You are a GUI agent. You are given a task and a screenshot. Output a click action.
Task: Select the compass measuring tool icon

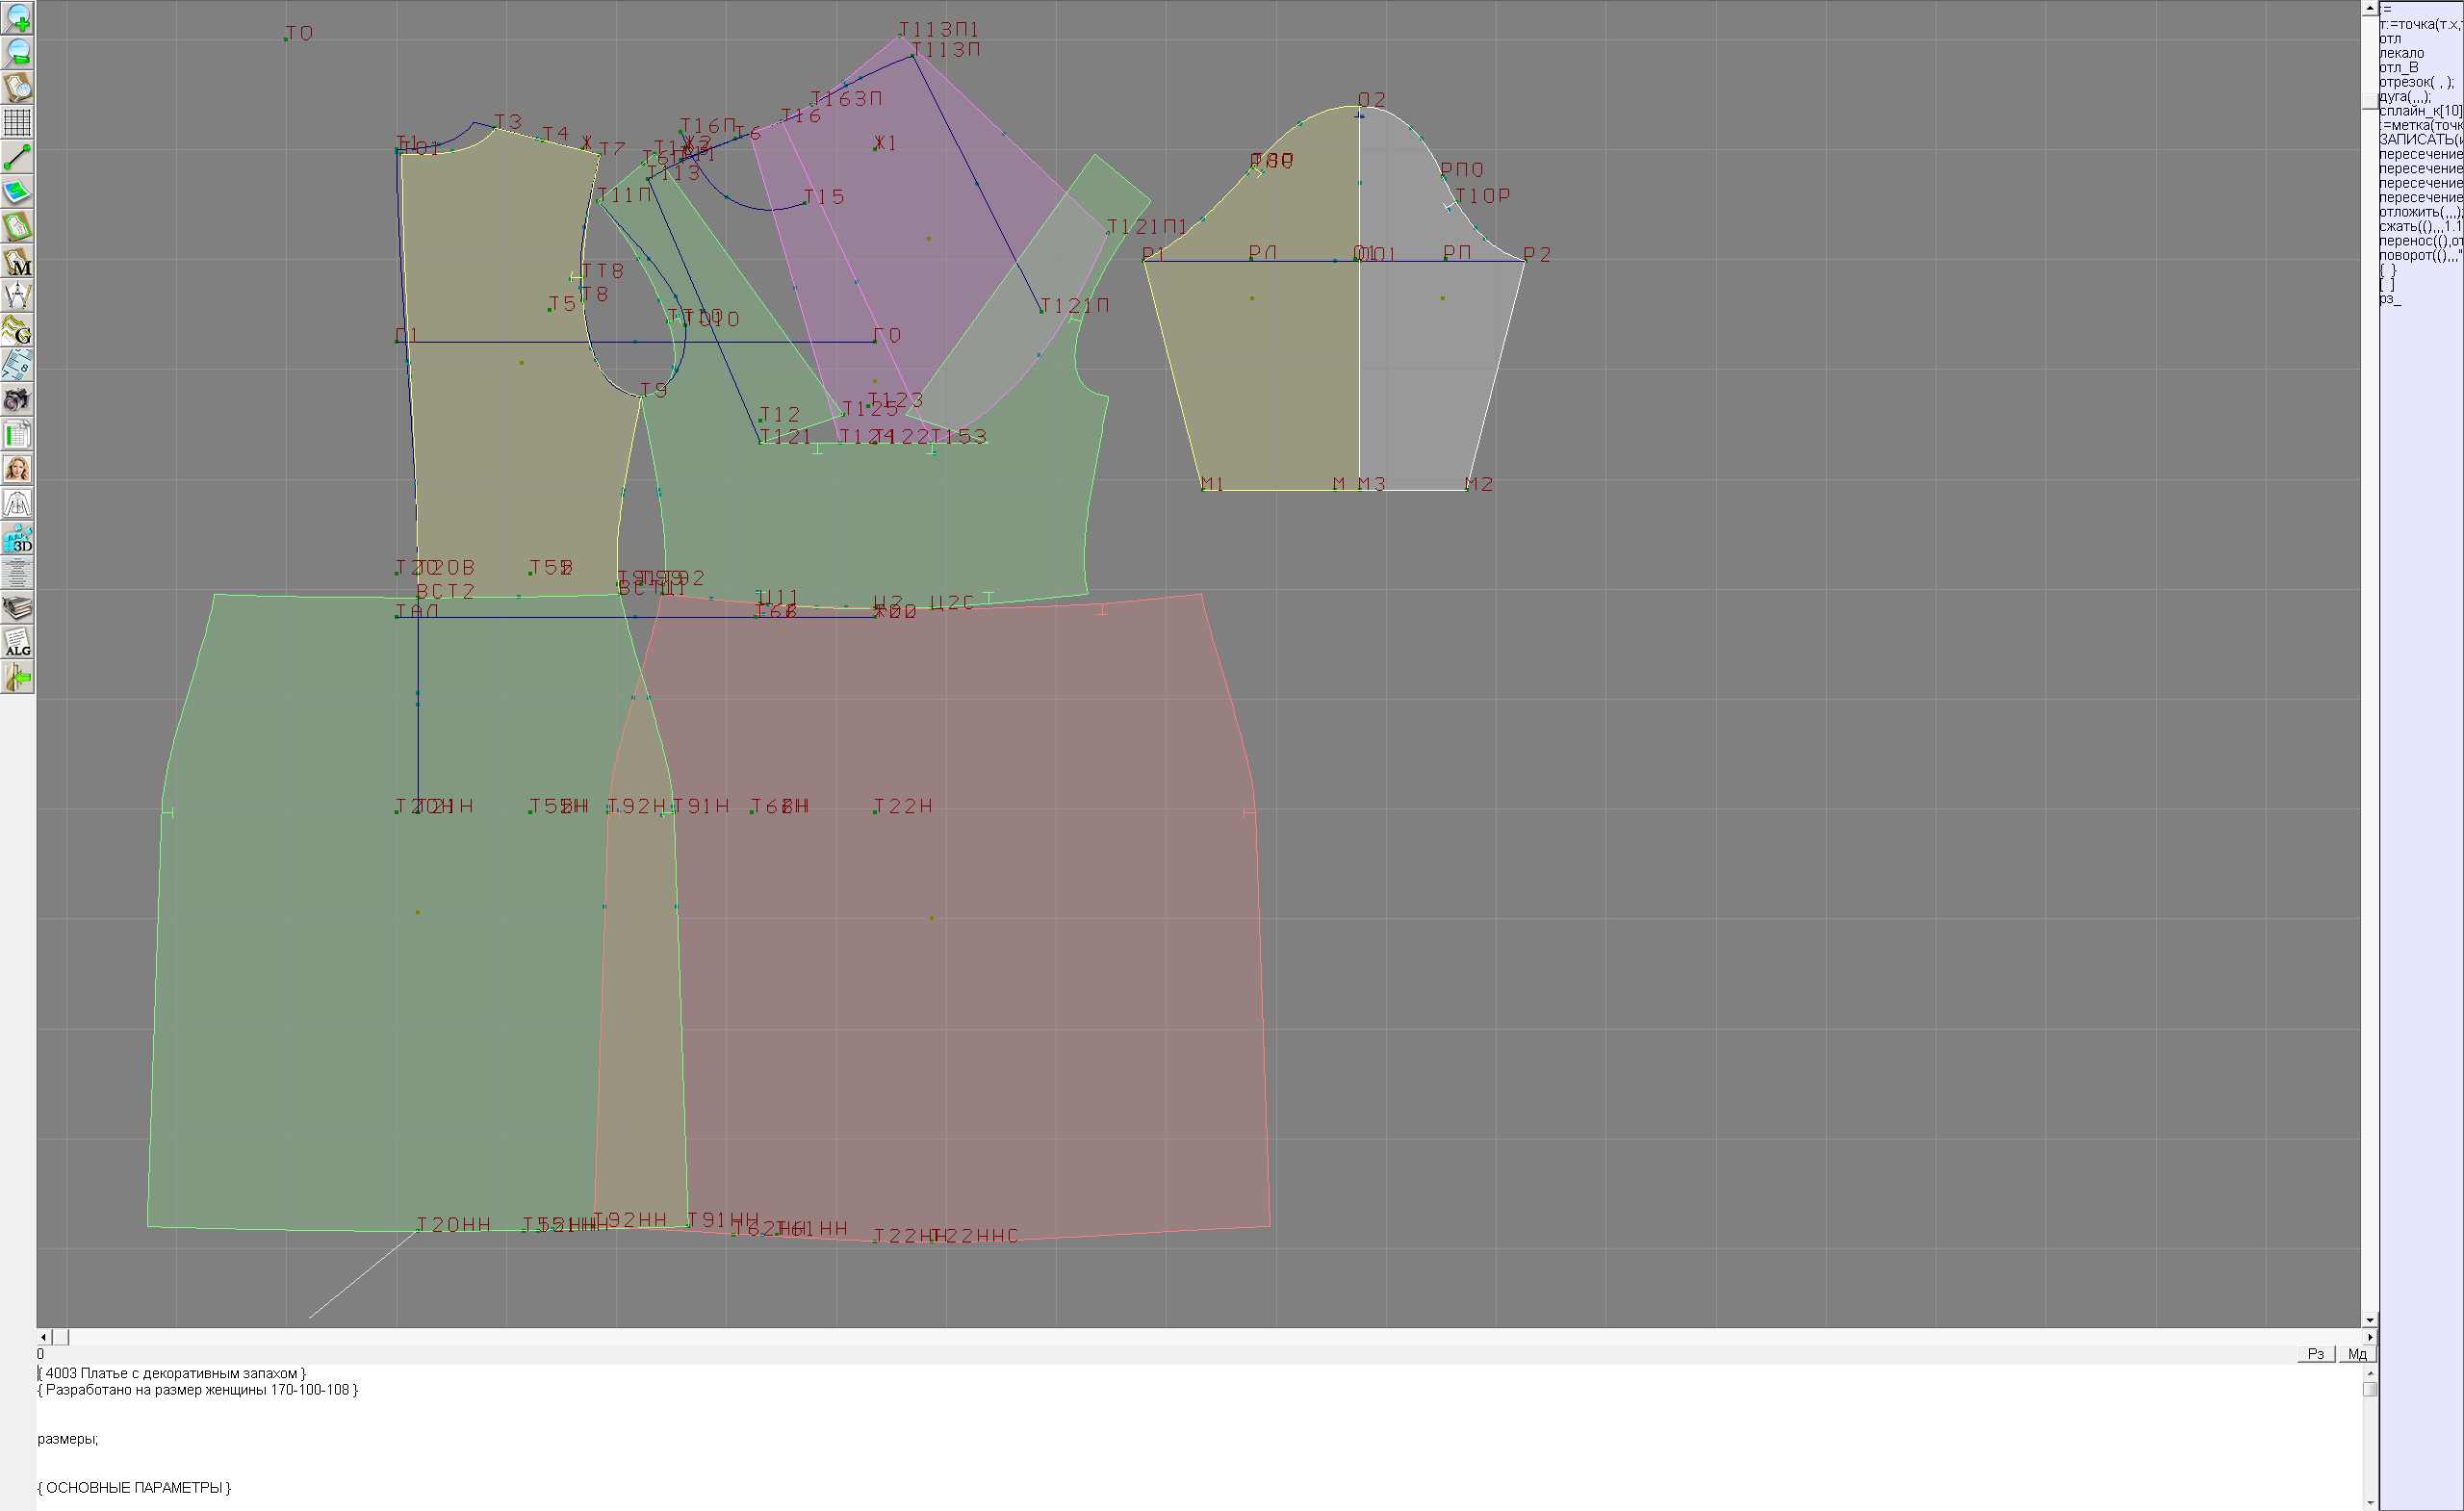(x=17, y=296)
